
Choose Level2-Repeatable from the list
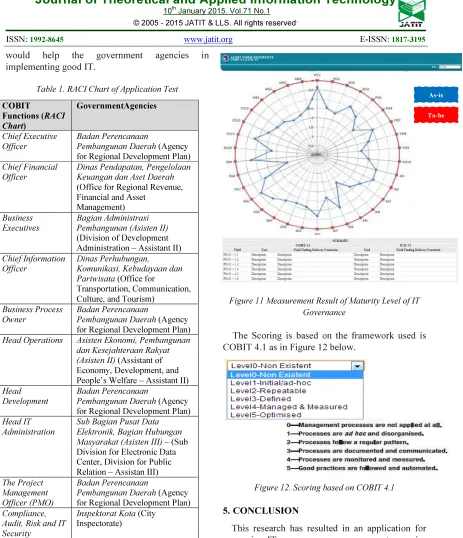tap(295, 391)
